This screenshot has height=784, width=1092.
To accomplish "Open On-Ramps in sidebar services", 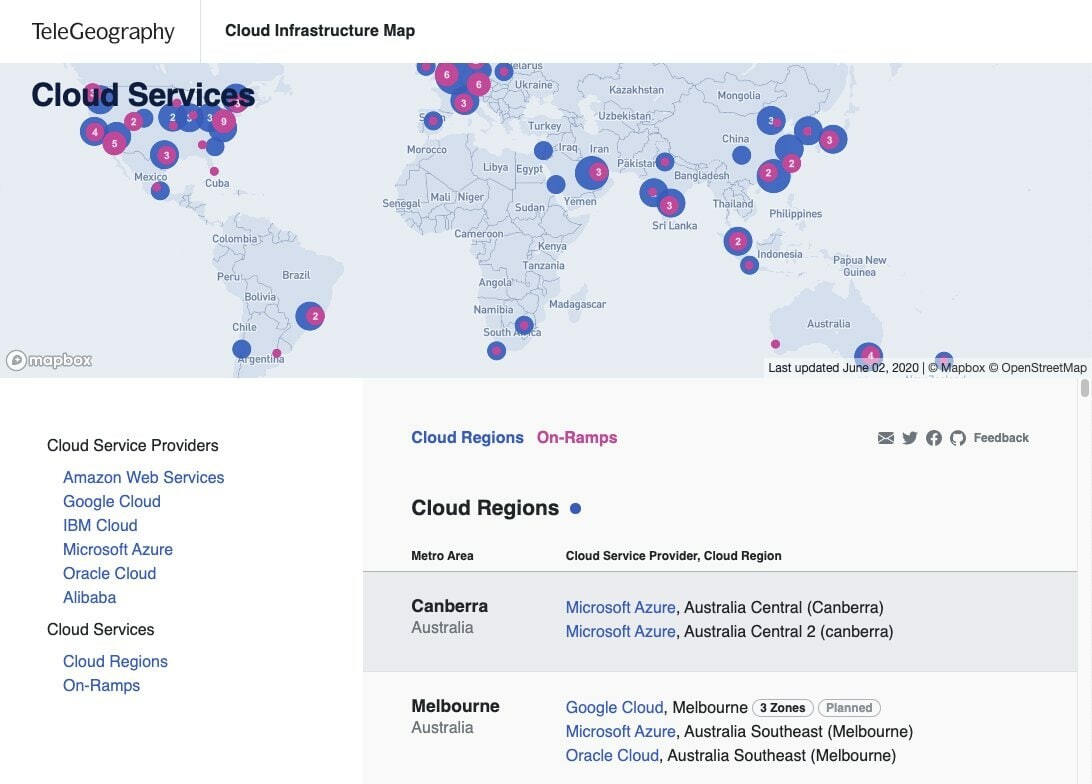I will point(101,686).
